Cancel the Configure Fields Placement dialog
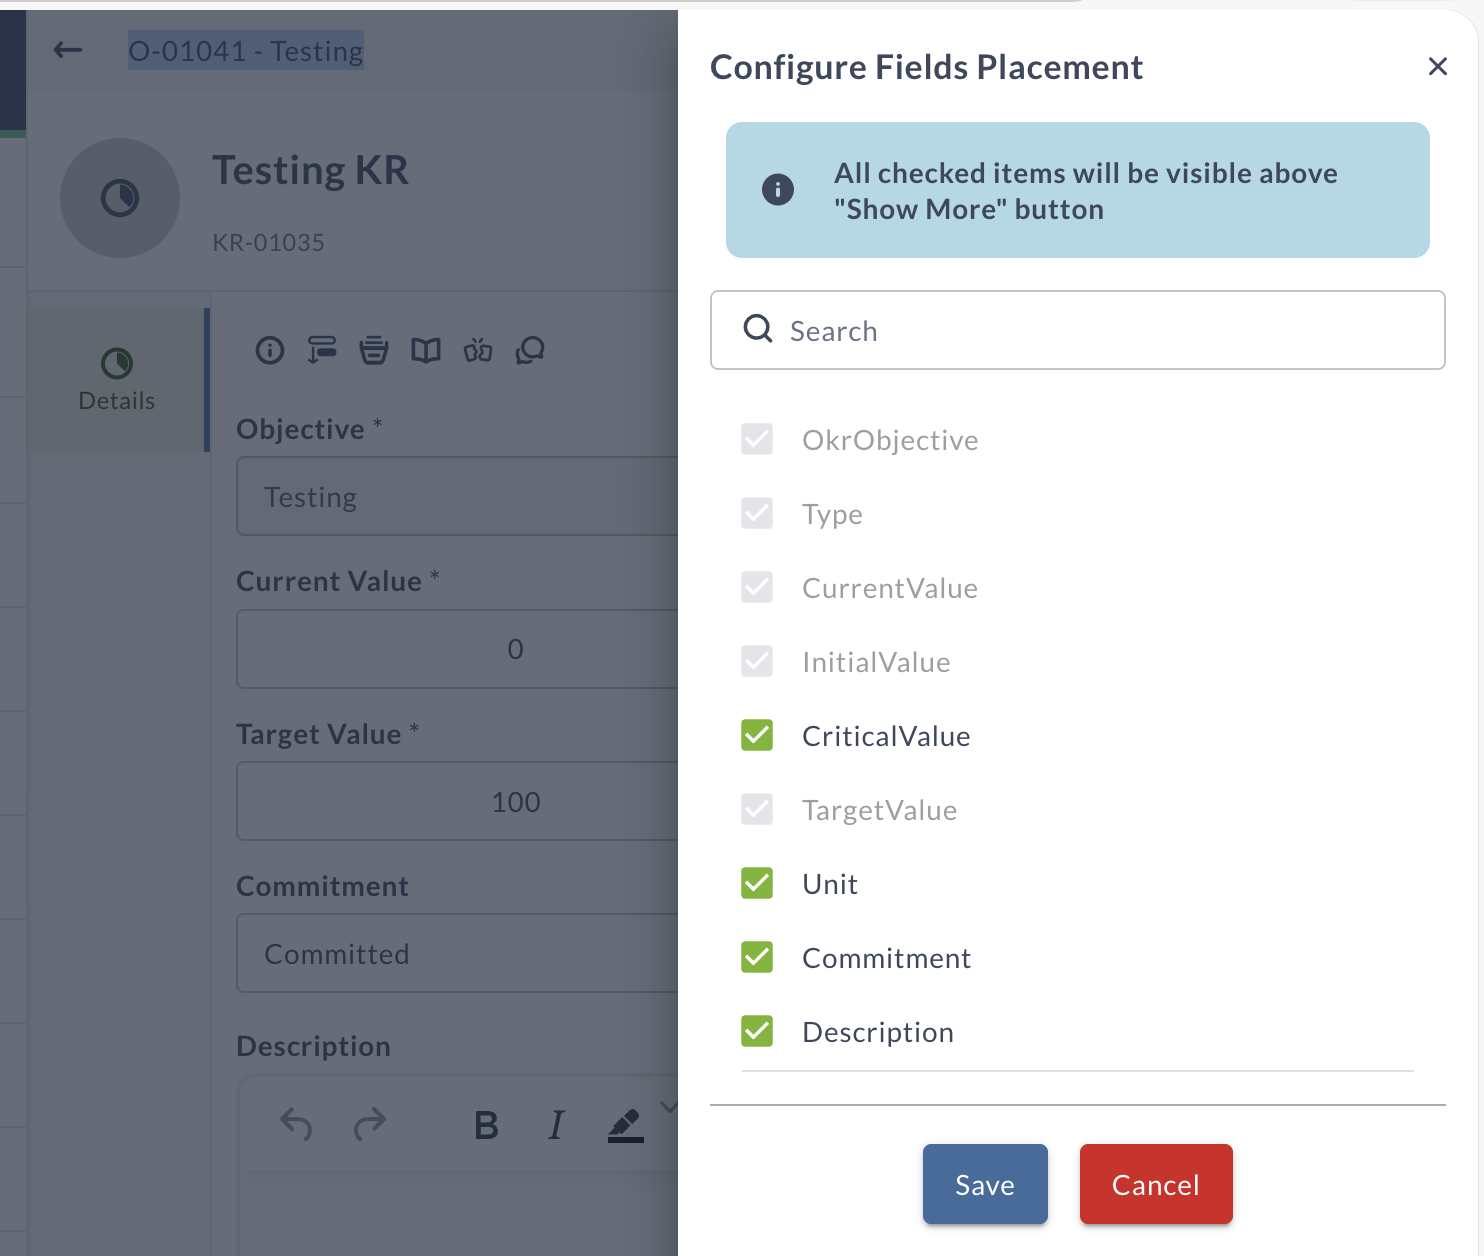The height and width of the screenshot is (1256, 1484). tap(1155, 1184)
